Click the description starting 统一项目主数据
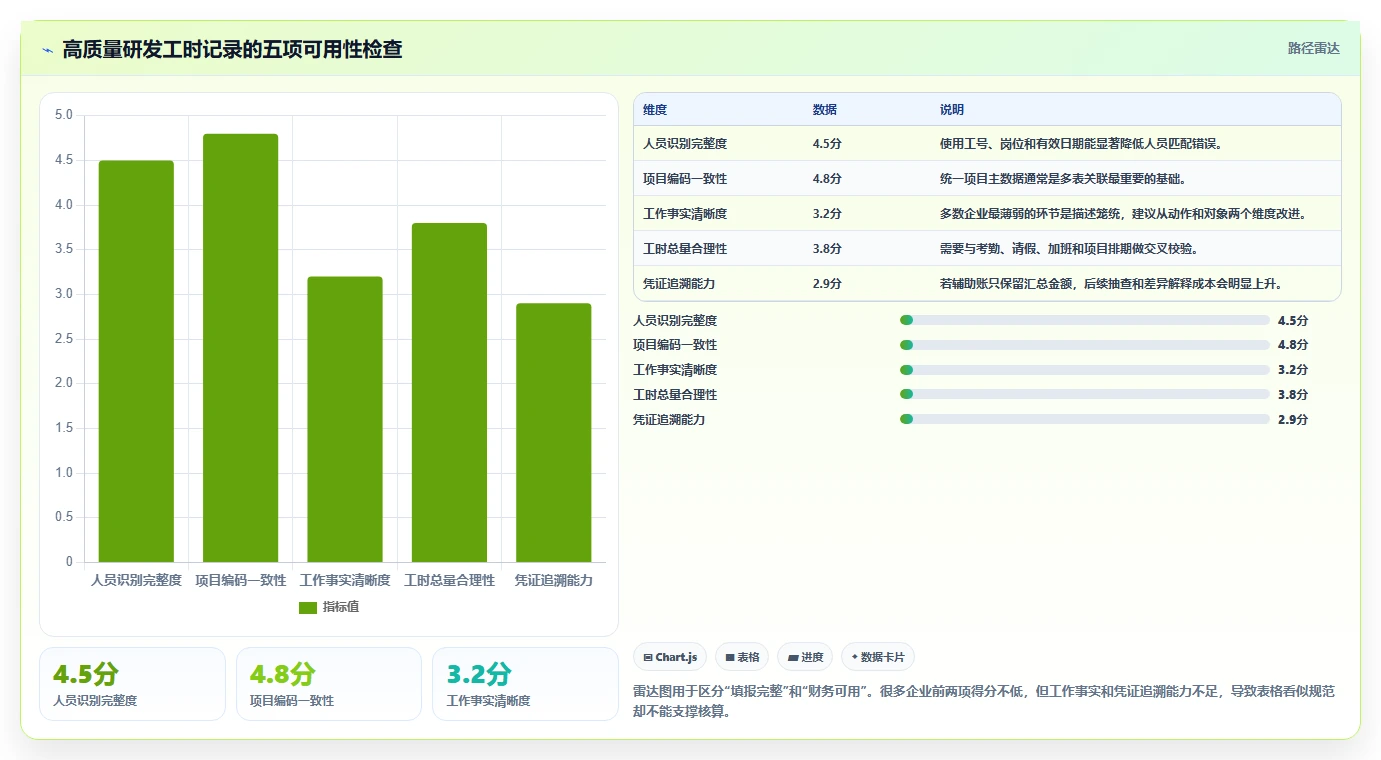The width and height of the screenshot is (1381, 760). [1063, 178]
